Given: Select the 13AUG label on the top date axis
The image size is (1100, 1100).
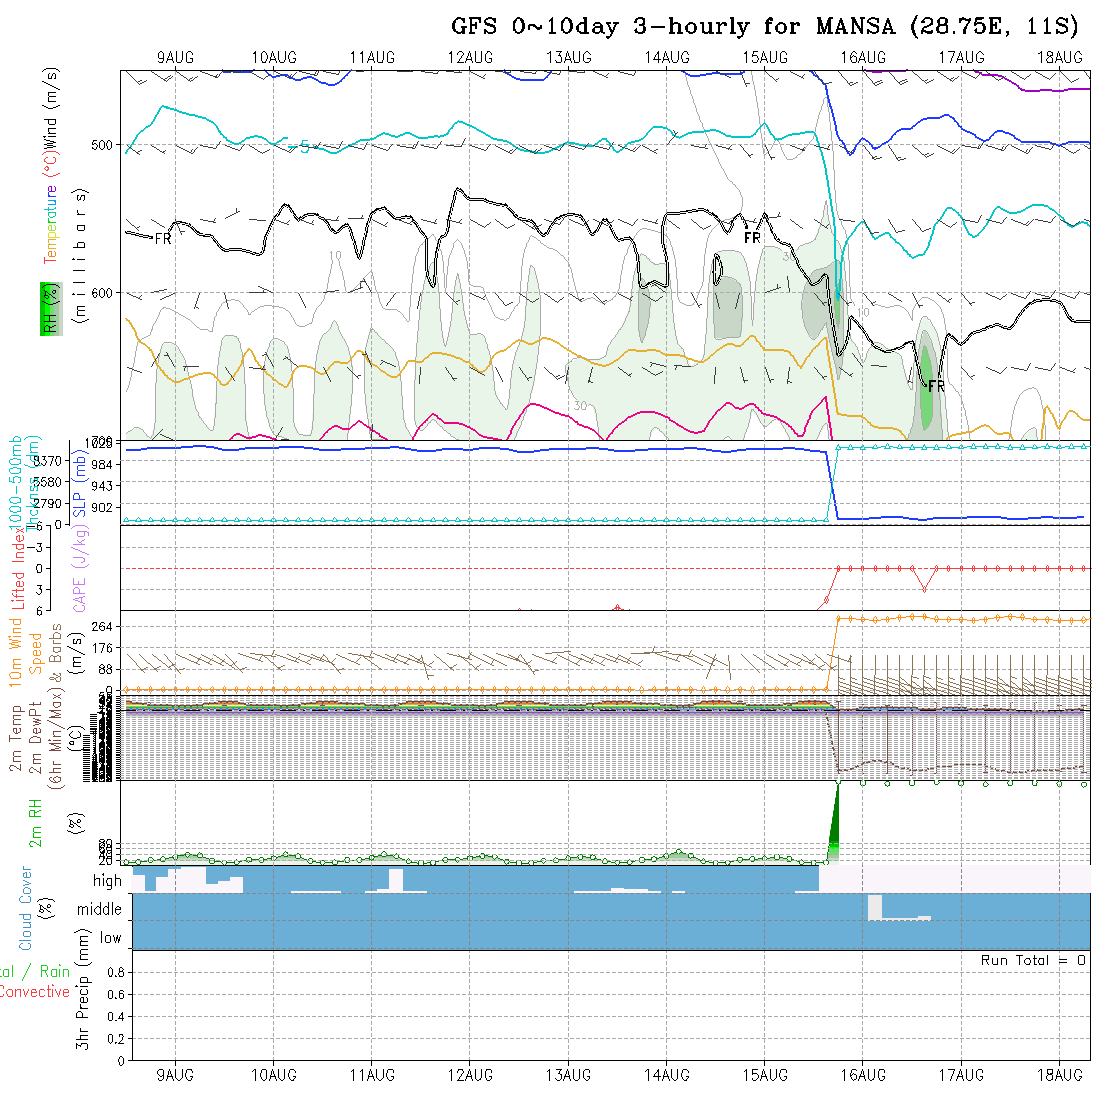Looking at the screenshot, I should click(569, 58).
